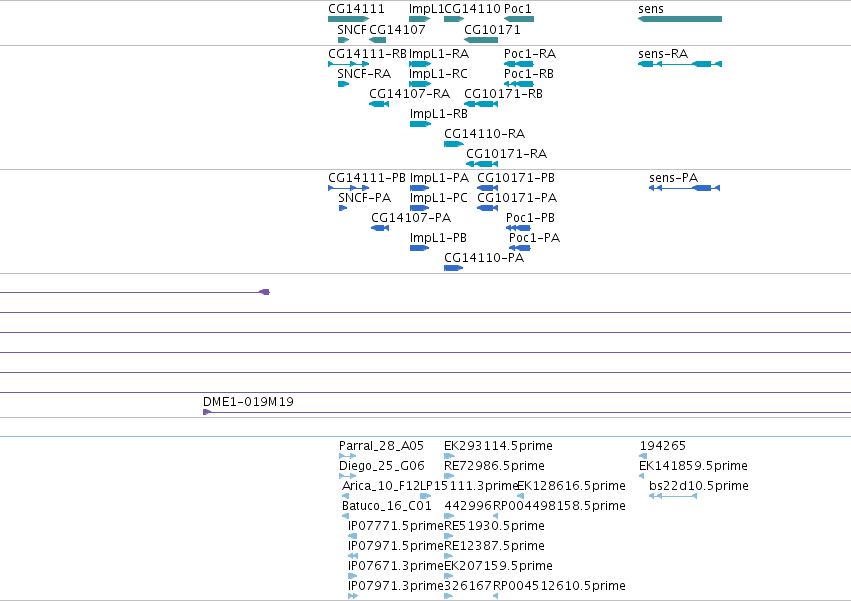Select EST LP15111.3prime

coord(426,497)
